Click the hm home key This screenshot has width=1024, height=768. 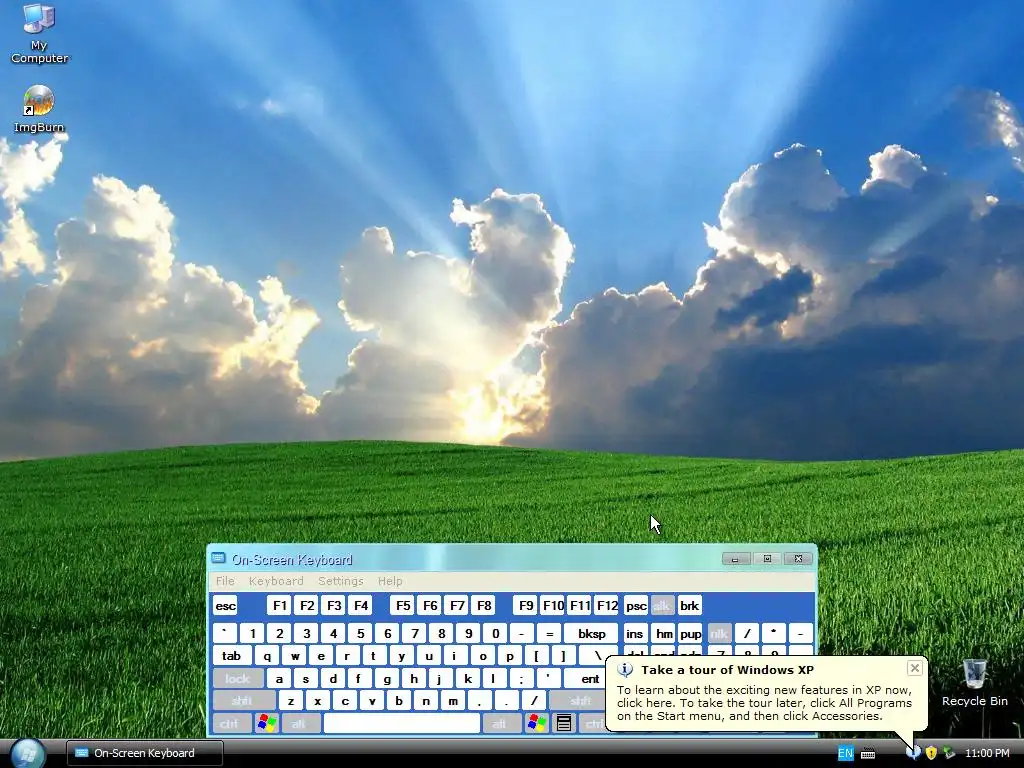point(664,633)
